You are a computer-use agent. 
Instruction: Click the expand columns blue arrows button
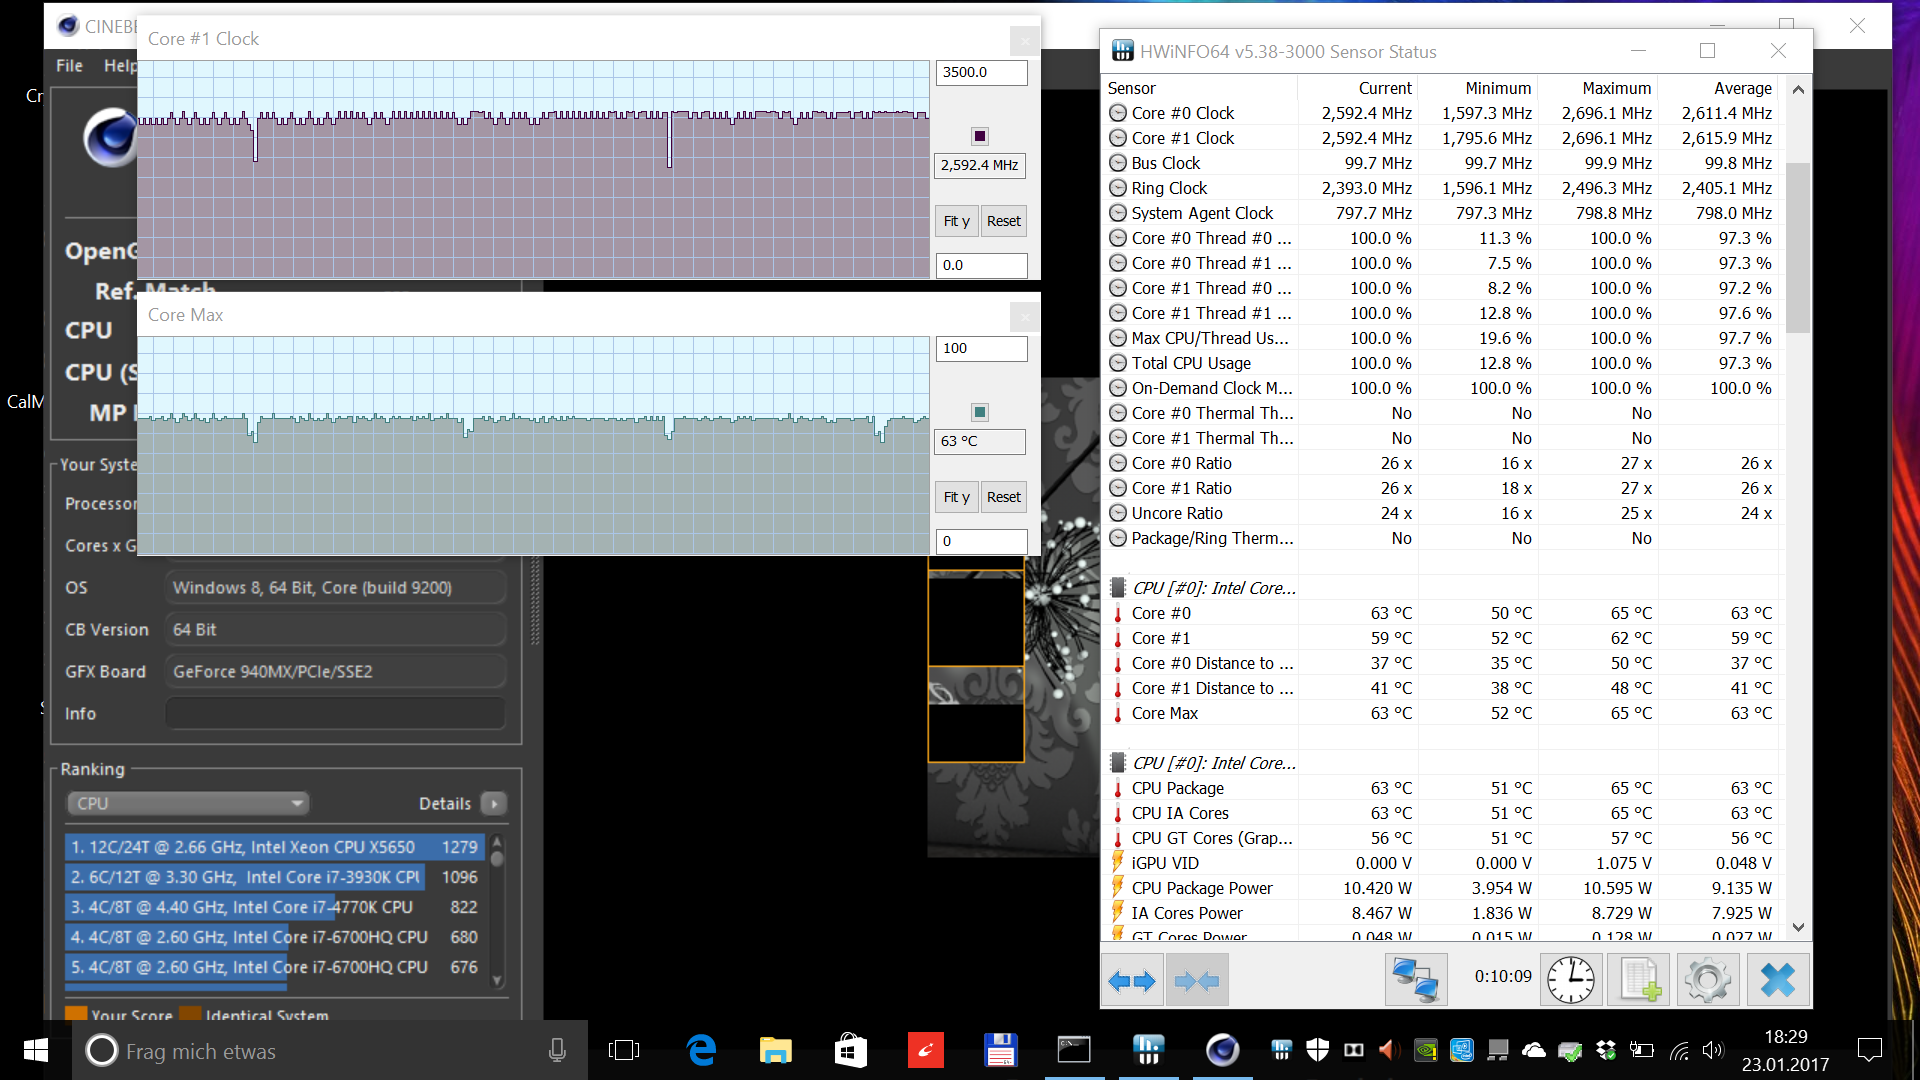tap(1131, 980)
